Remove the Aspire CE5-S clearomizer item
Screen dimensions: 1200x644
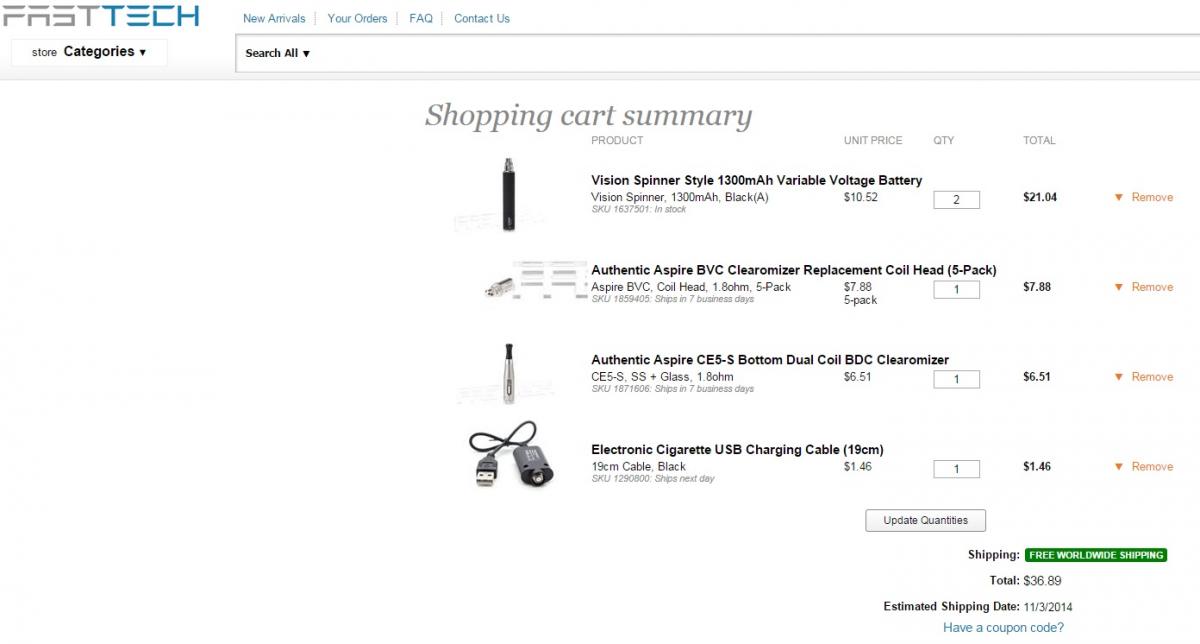pyautogui.click(x=1143, y=377)
